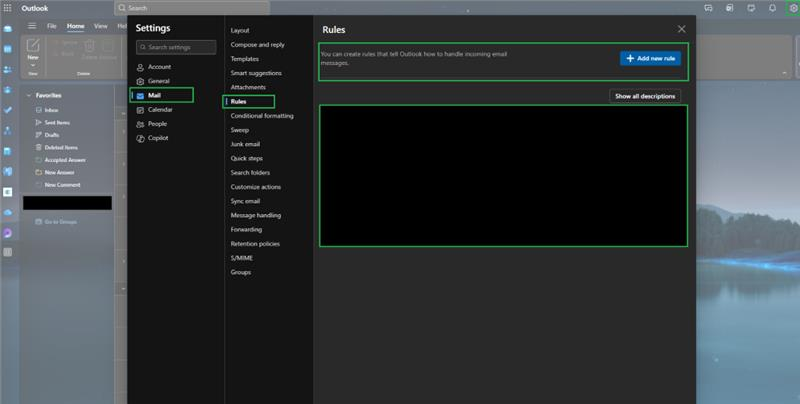Open Customize actions settings
The height and width of the screenshot is (404, 800).
point(256,187)
